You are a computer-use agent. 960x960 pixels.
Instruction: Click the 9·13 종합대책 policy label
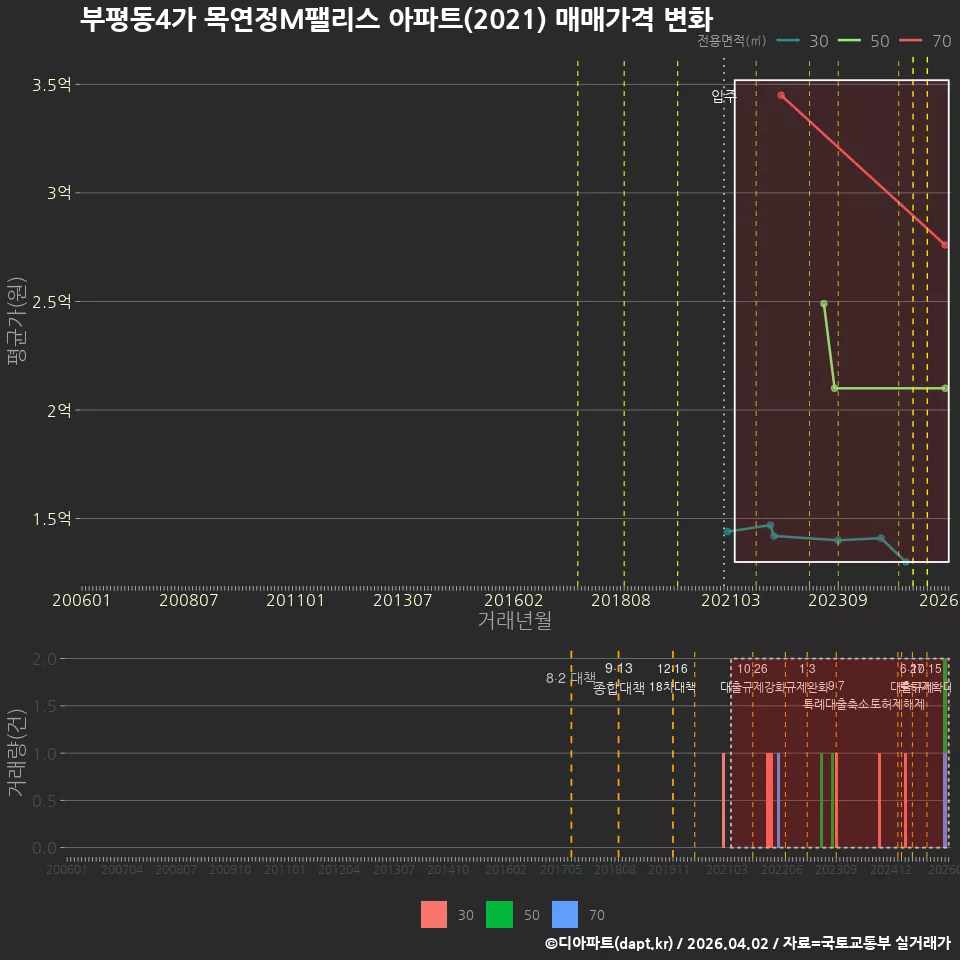click(619, 678)
